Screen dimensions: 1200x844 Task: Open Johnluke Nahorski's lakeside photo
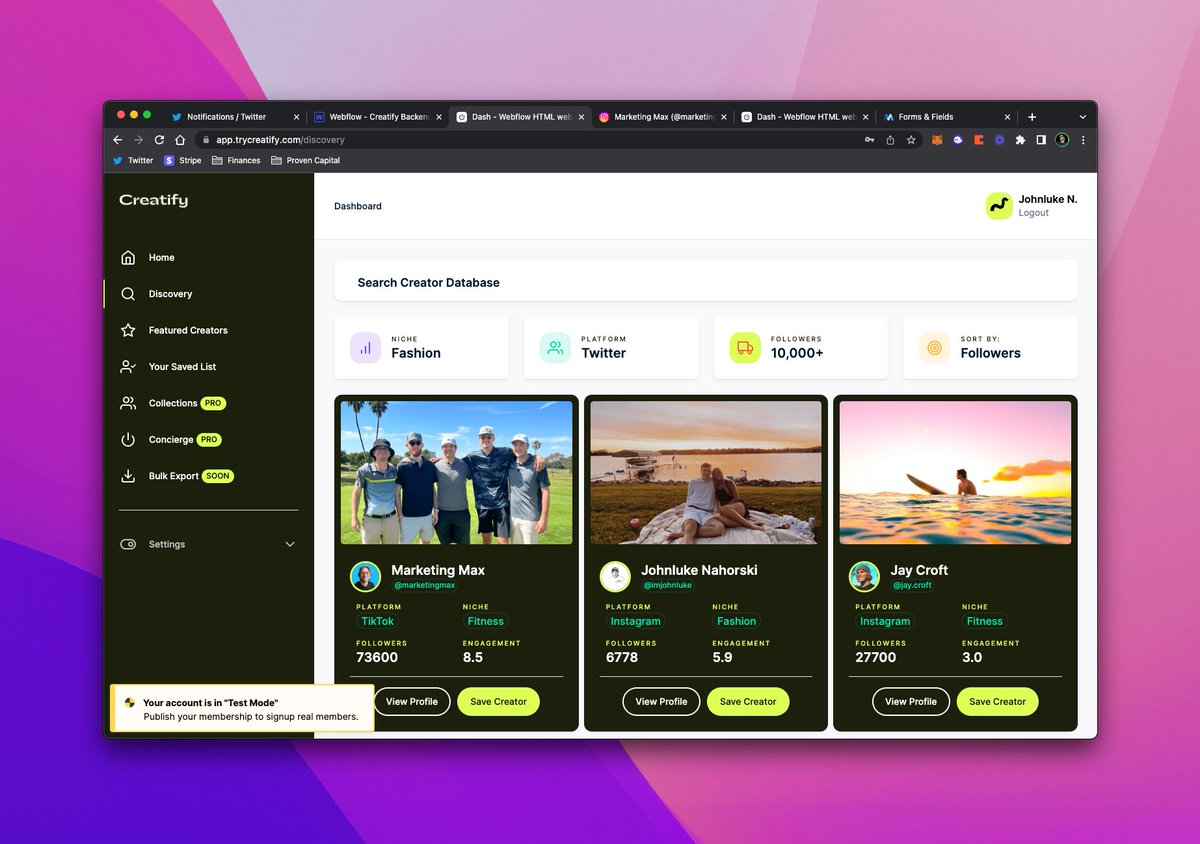pyautogui.click(x=706, y=472)
